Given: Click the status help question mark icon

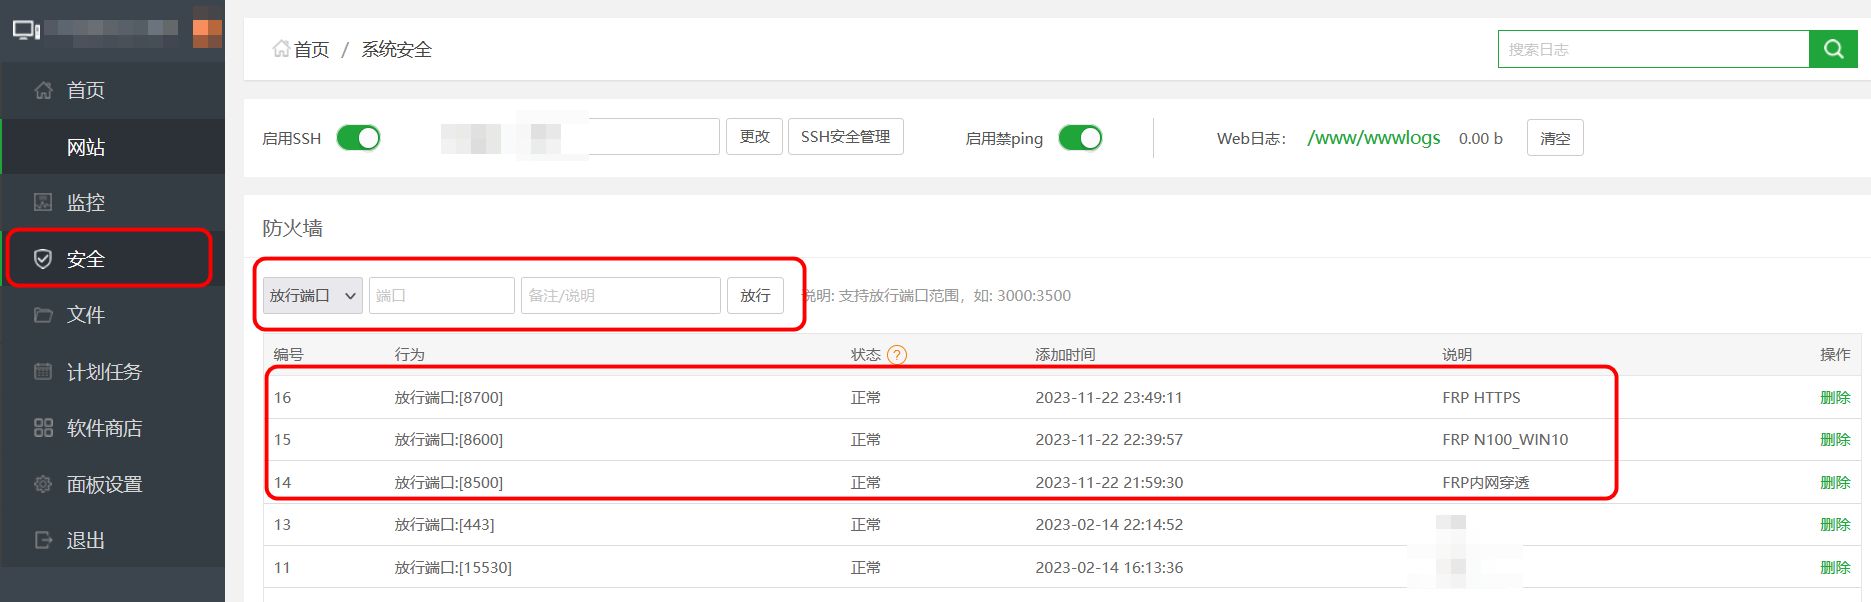Looking at the screenshot, I should (896, 355).
